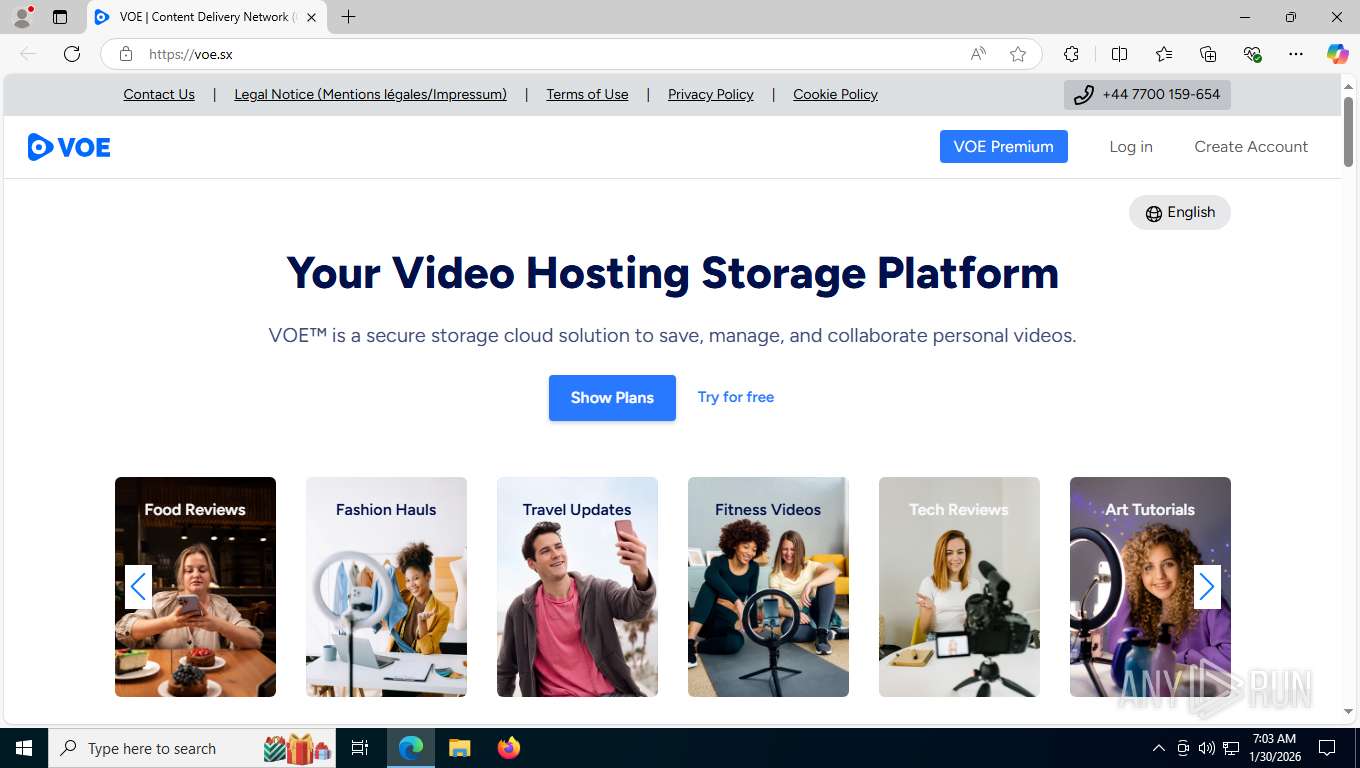Go to Create Account
The width and height of the screenshot is (1360, 768).
tap(1251, 146)
